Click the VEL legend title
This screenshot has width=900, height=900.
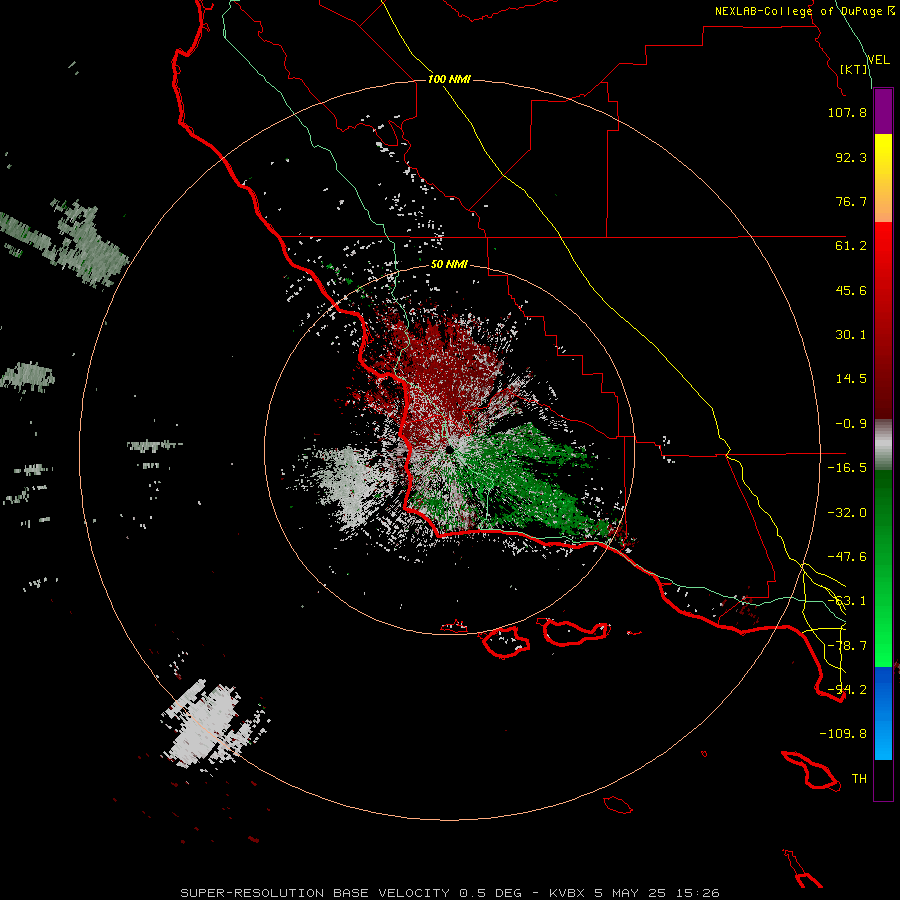[878, 60]
